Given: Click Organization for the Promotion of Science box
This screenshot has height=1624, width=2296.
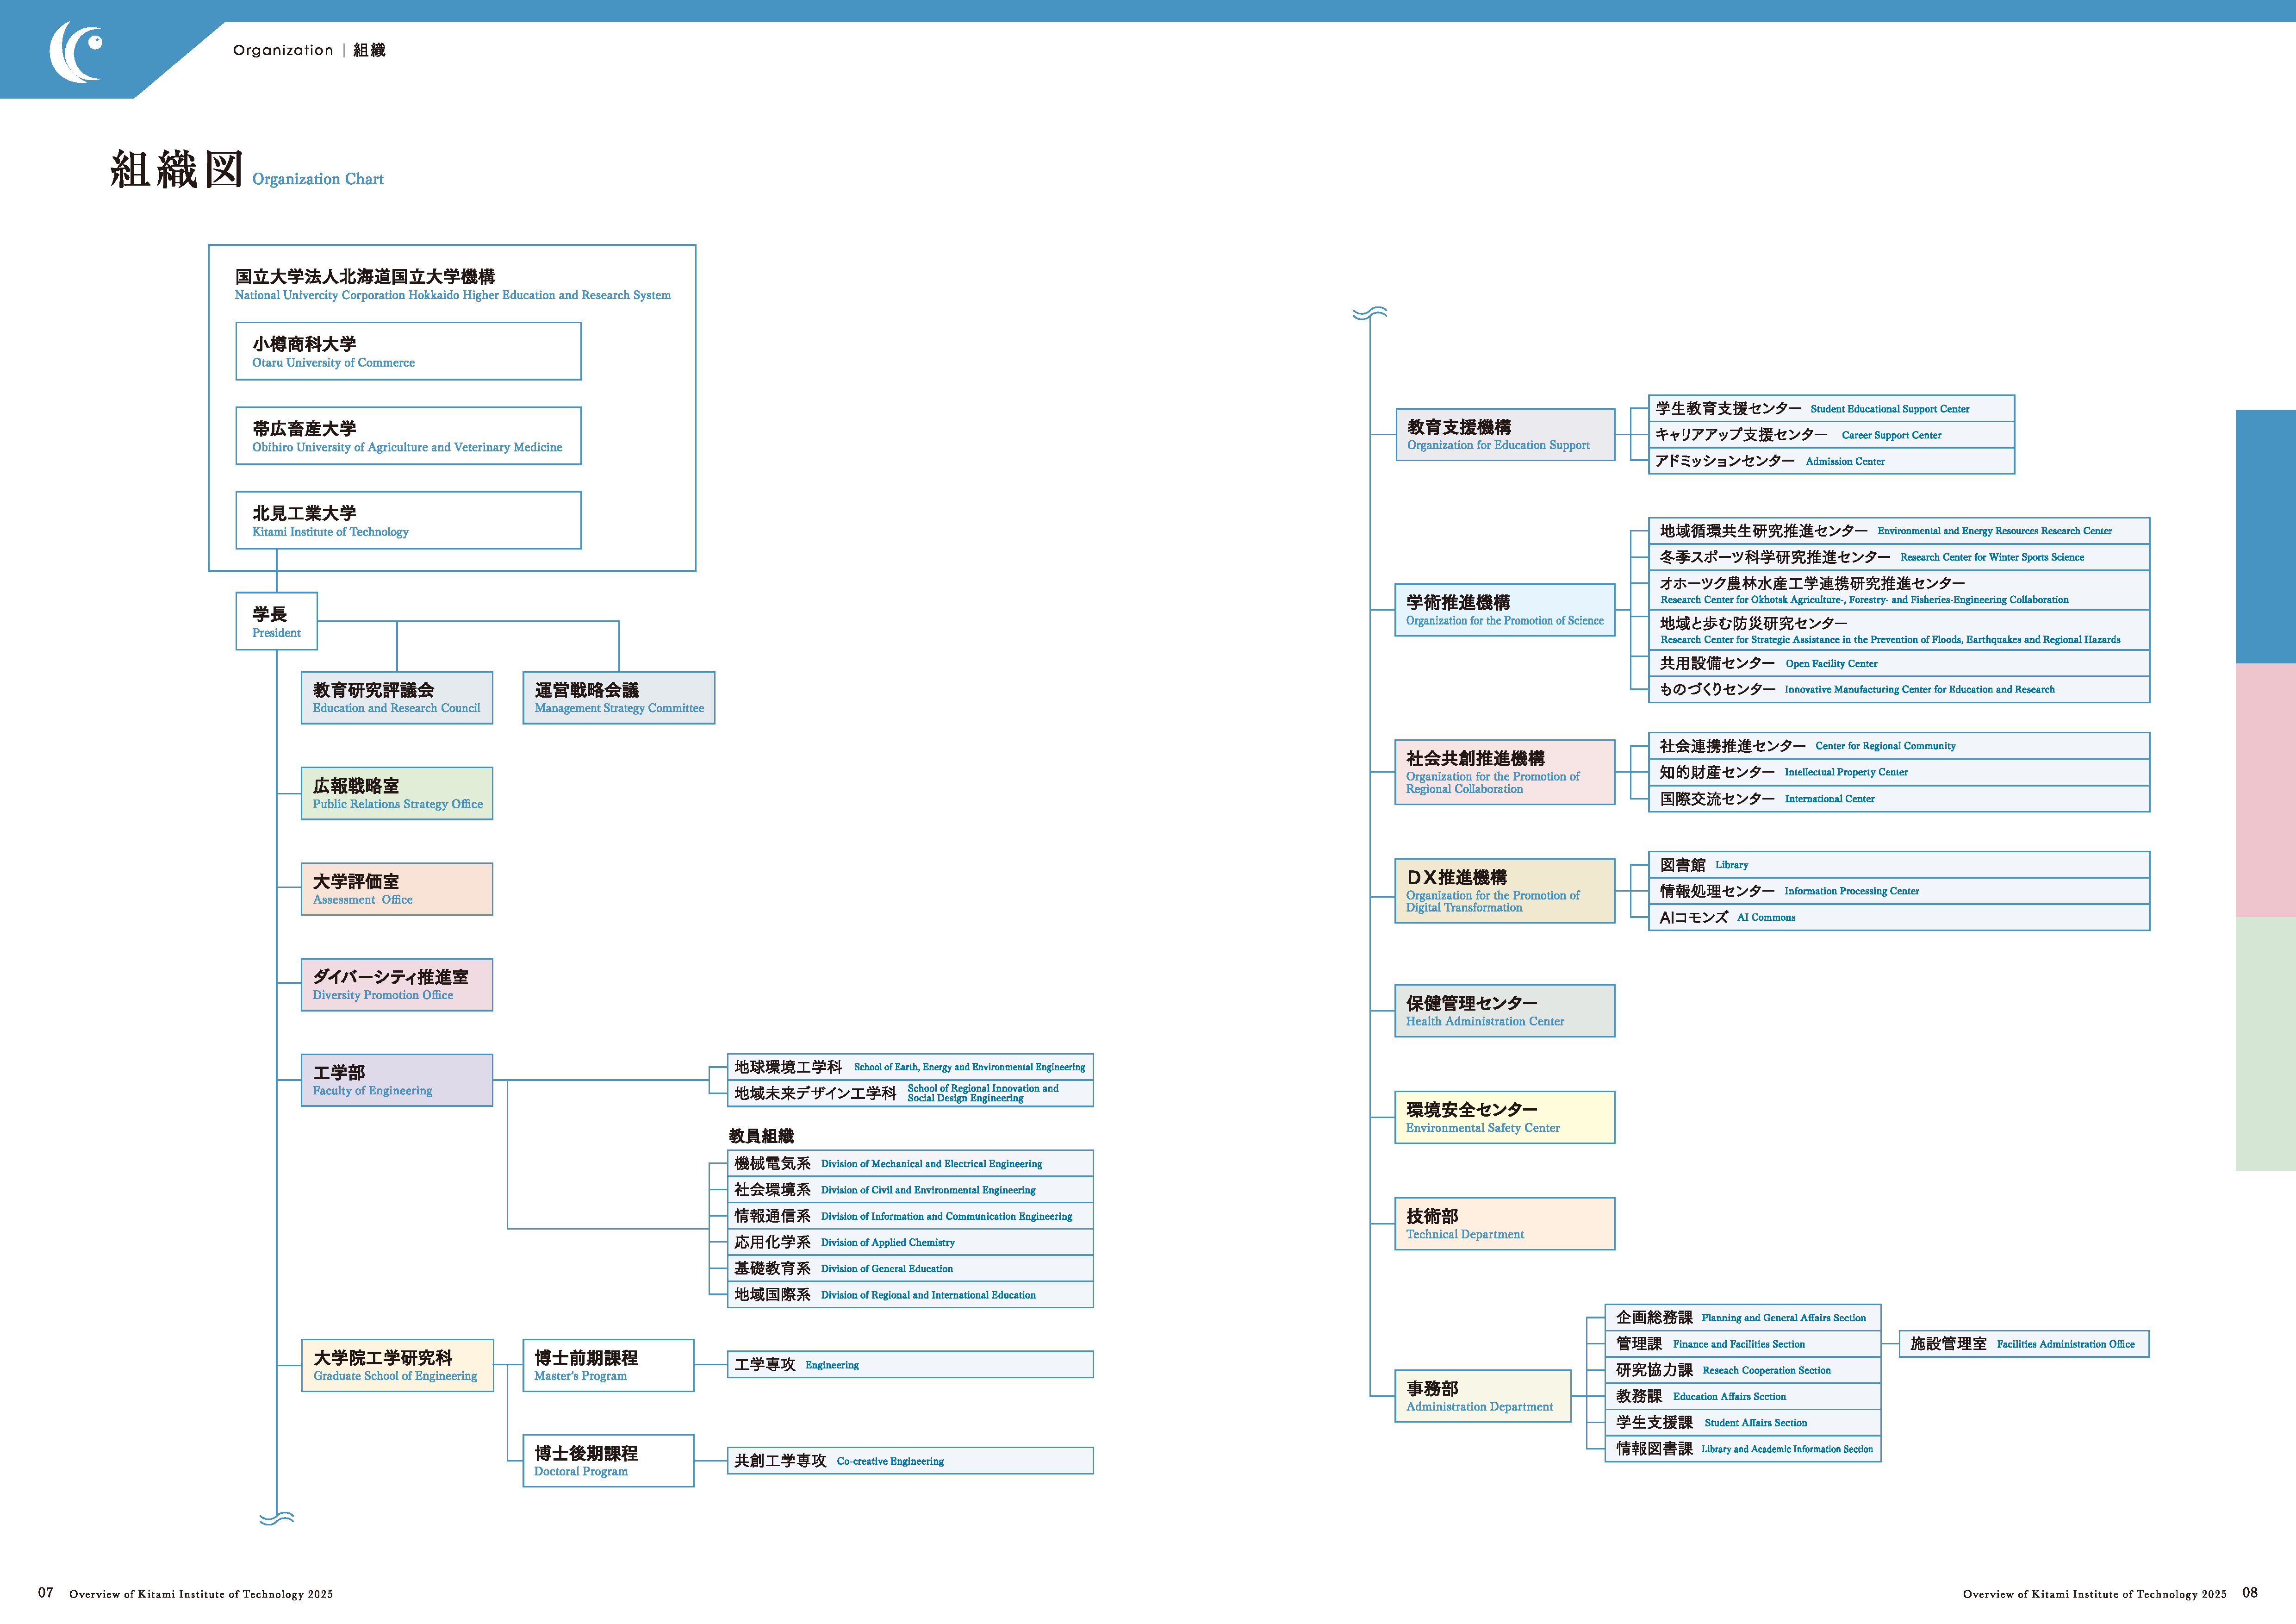Looking at the screenshot, I should tap(1505, 610).
